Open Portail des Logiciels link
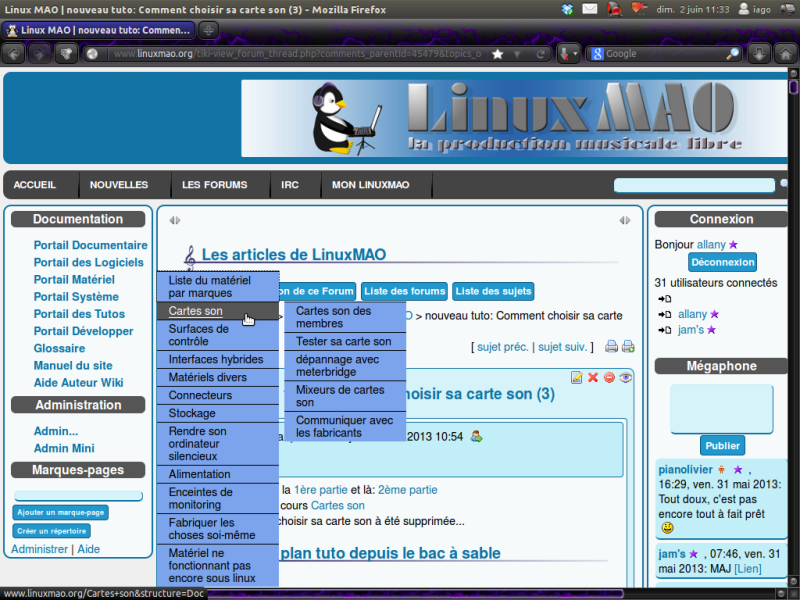Viewport: 800px width, 600px height. (x=89, y=262)
